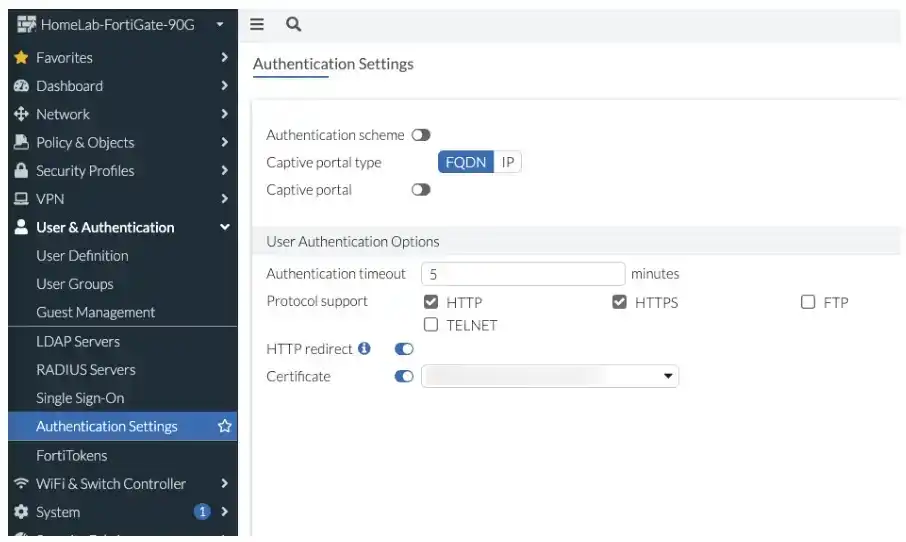Screen dimensions: 906x542
Task: Expand the WiFi & Switch Controller chevron
Action: point(225,483)
